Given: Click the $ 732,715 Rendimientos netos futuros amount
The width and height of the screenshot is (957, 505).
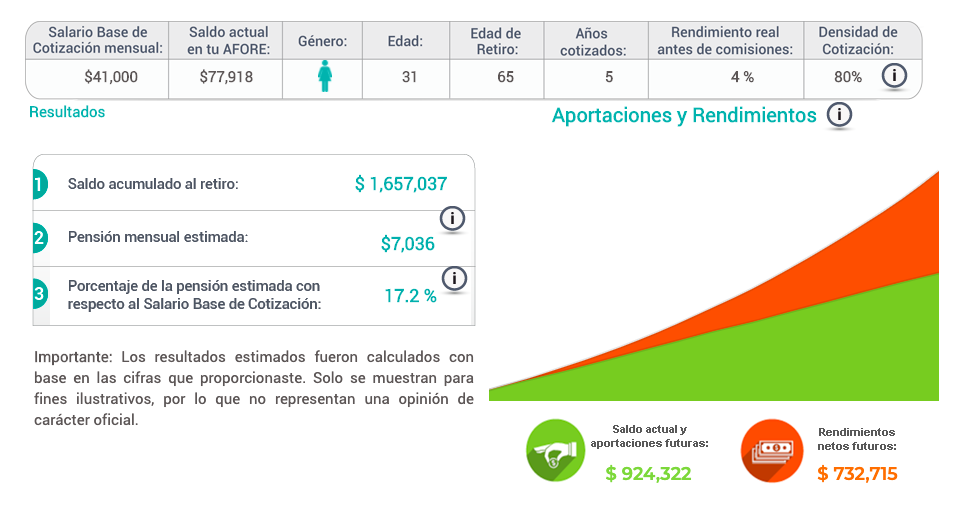Looking at the screenshot, I should pos(858,473).
